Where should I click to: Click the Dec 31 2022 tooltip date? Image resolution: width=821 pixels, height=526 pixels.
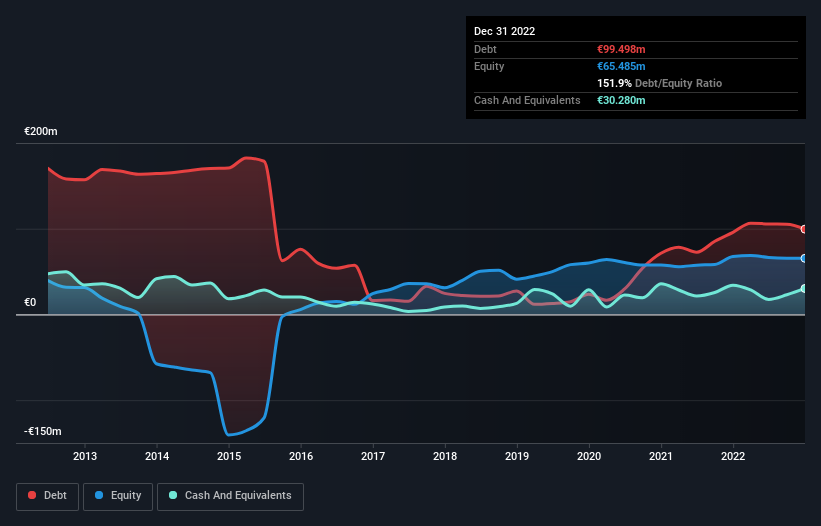click(504, 31)
